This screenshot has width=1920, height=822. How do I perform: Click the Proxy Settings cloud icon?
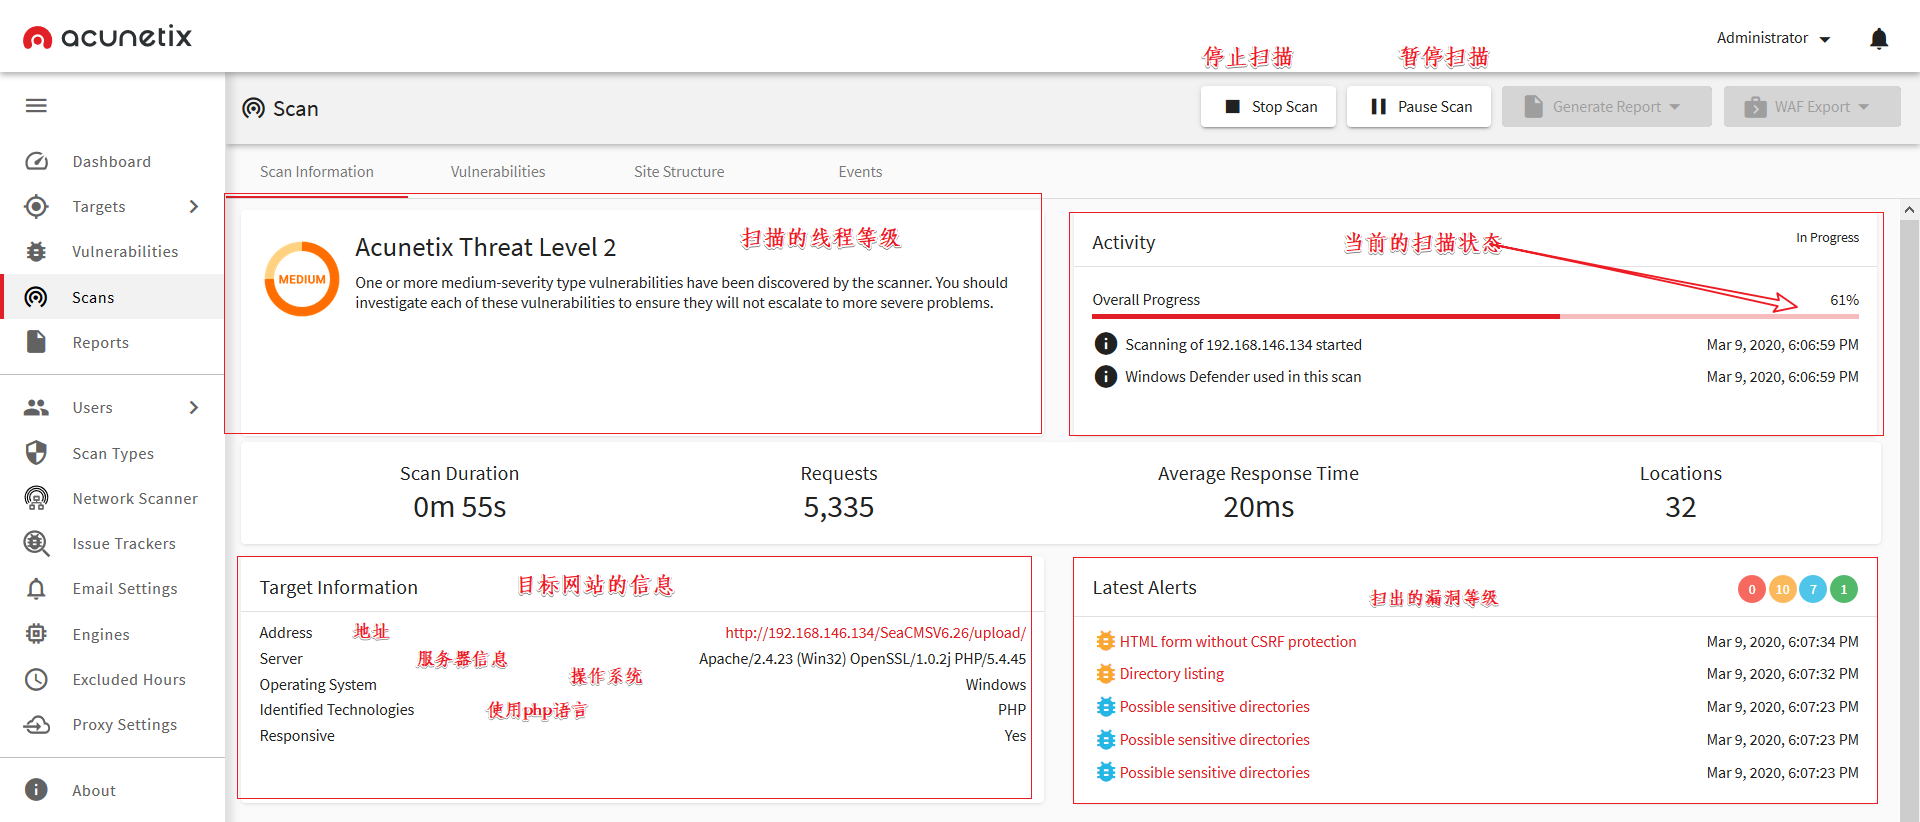[36, 724]
